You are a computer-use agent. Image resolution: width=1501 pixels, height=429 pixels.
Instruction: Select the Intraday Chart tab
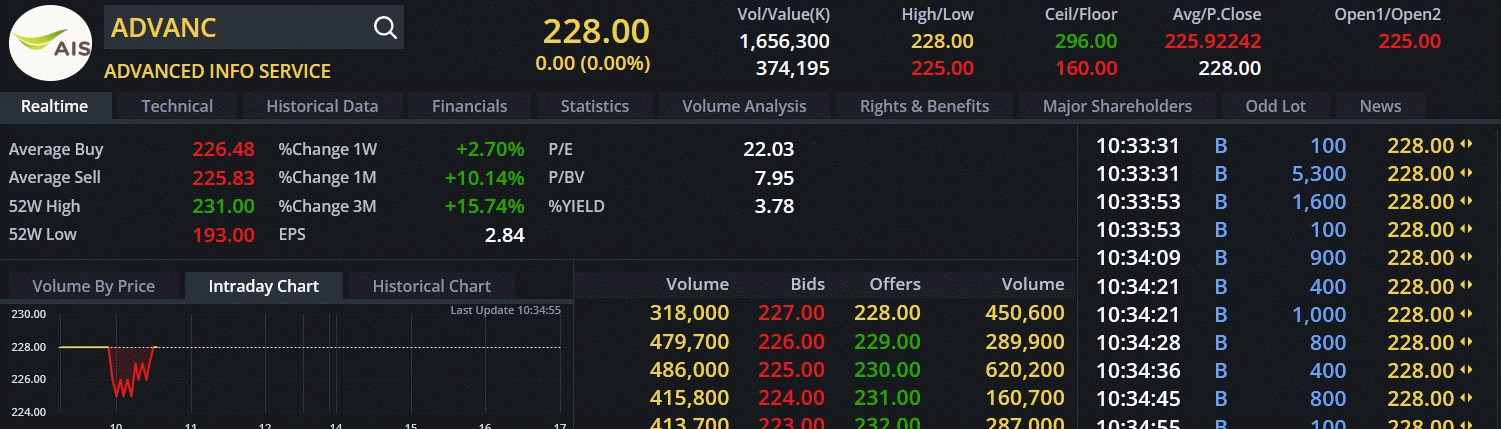[264, 286]
